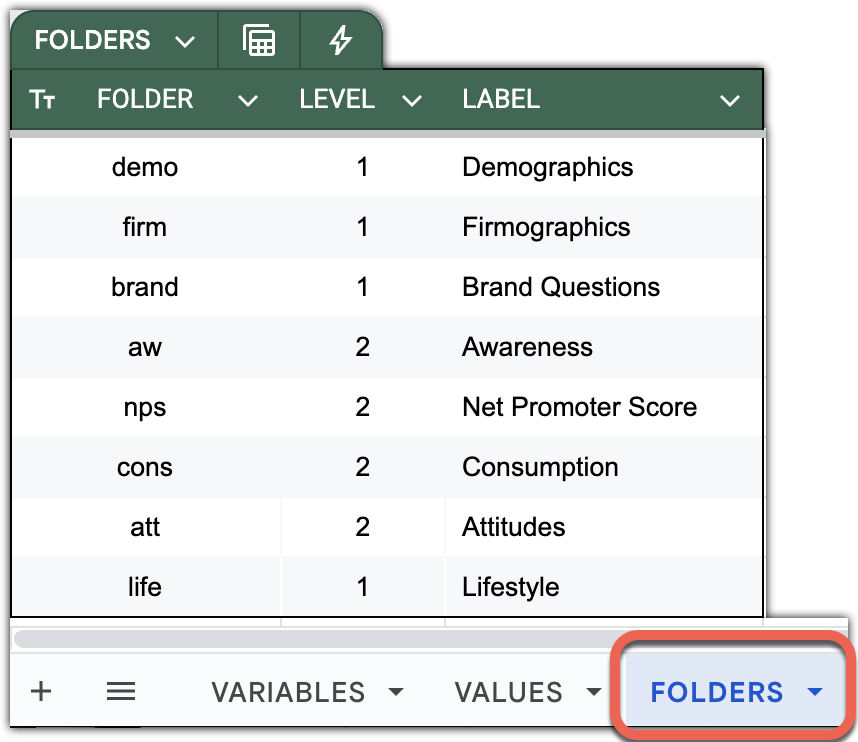Screen dimensions: 858x742
Task: Open the LEVEL column dropdown arrow
Action: [x=411, y=100]
